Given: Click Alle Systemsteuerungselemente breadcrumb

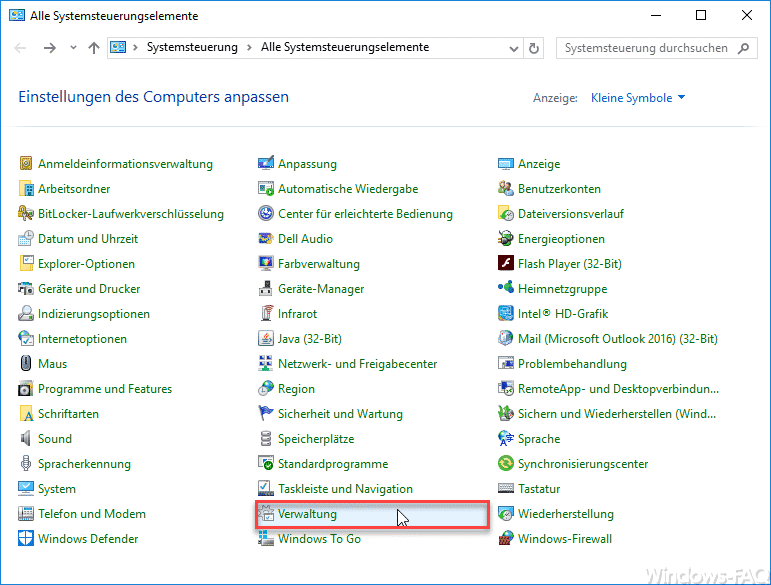Looking at the screenshot, I should 345,47.
